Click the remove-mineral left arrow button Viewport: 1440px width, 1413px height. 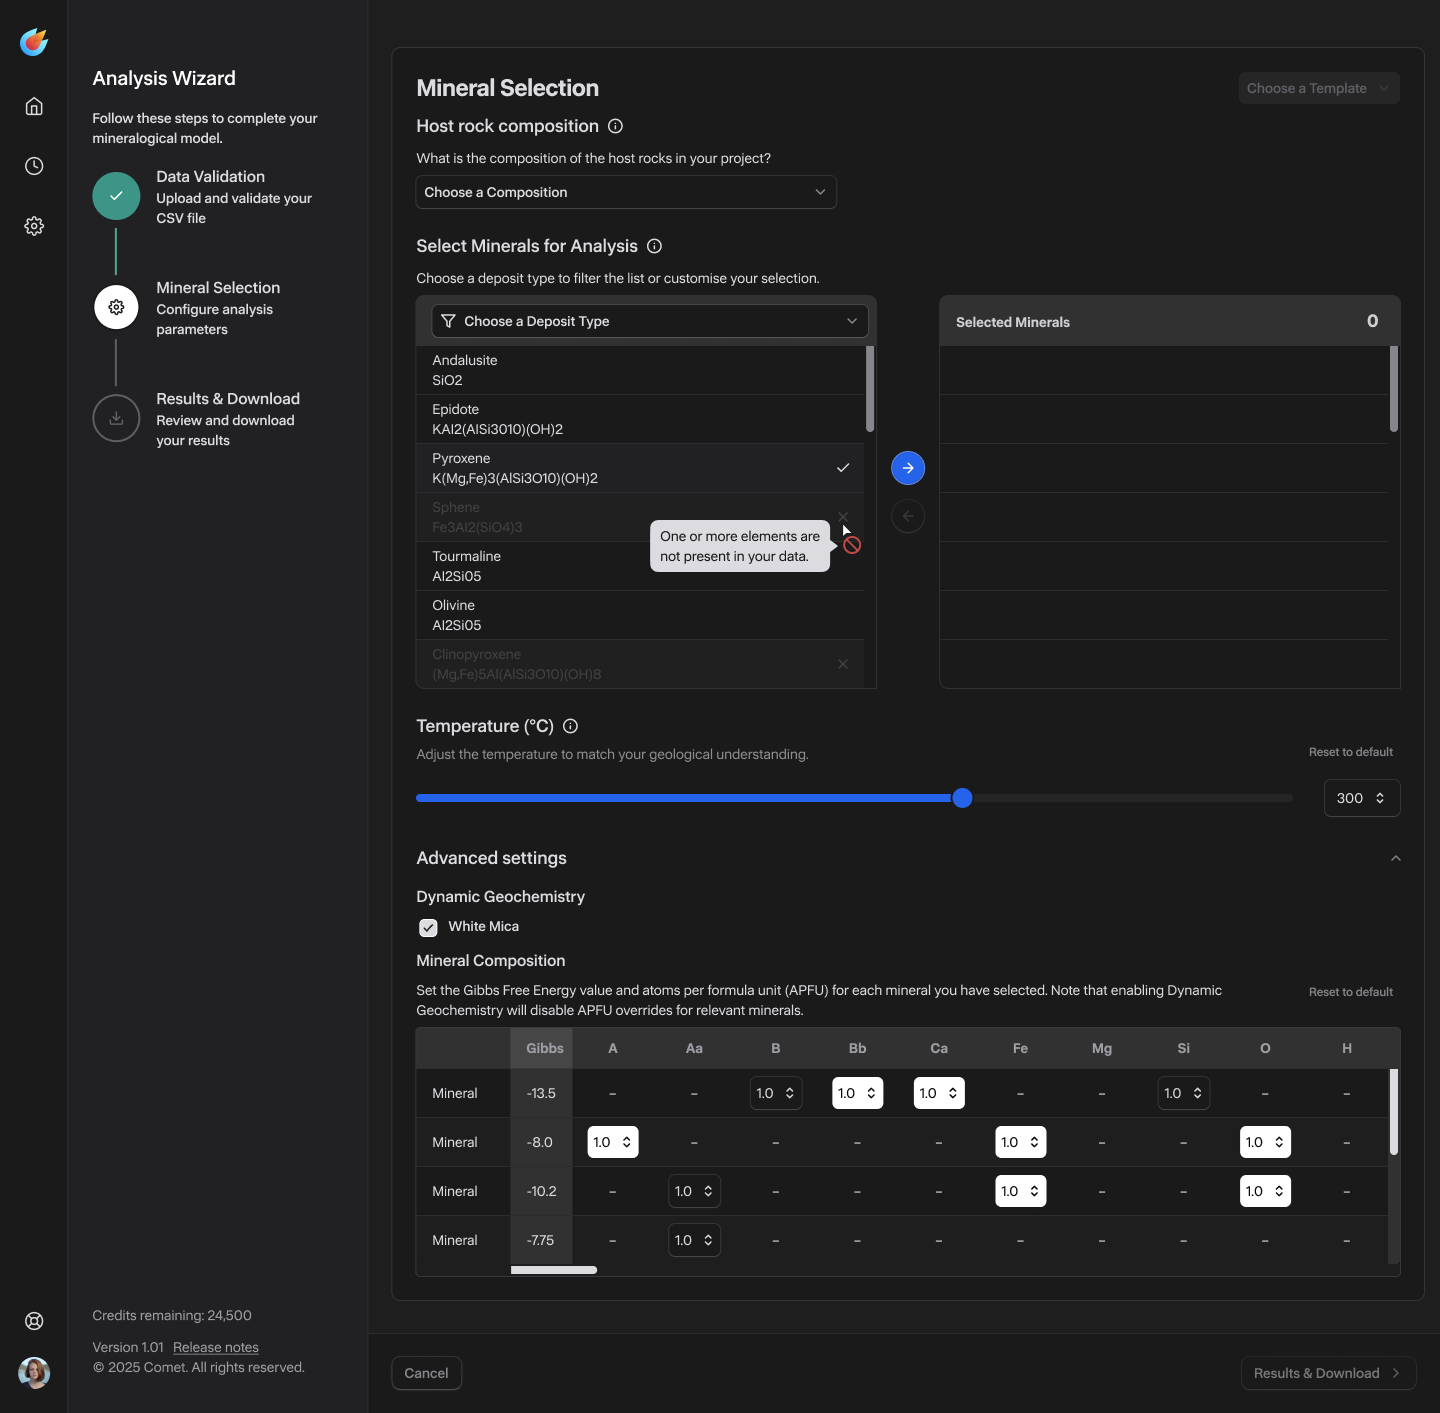click(x=908, y=516)
